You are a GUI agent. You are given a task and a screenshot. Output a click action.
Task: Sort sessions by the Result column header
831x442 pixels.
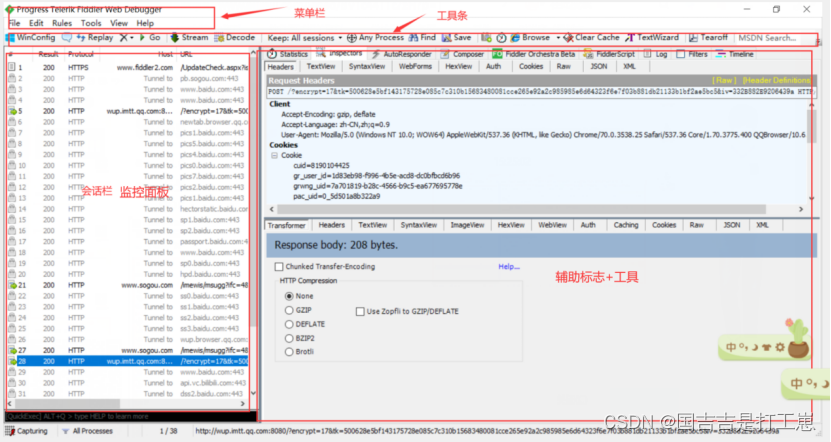click(48, 54)
